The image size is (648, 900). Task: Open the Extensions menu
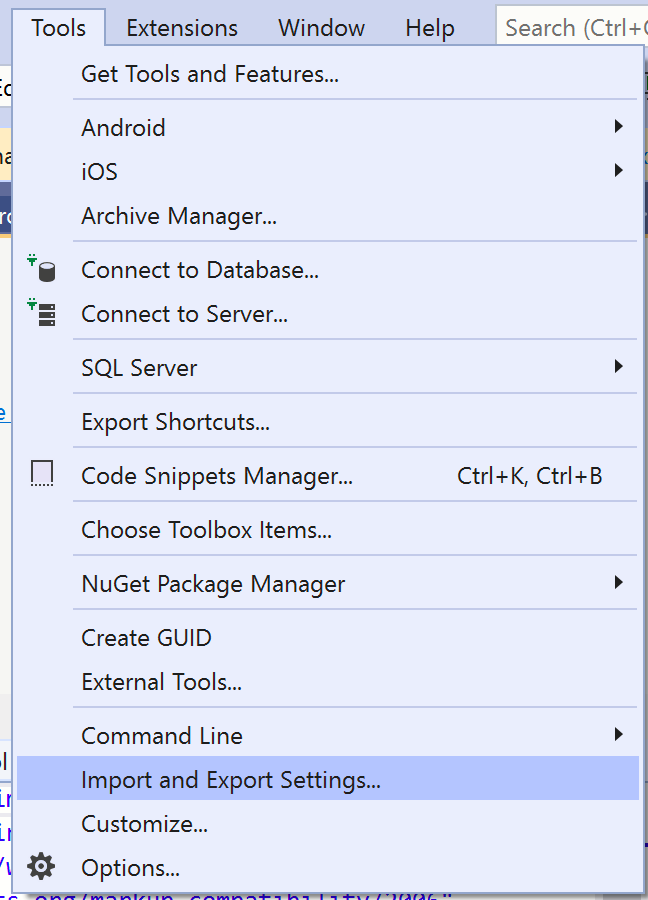182,28
